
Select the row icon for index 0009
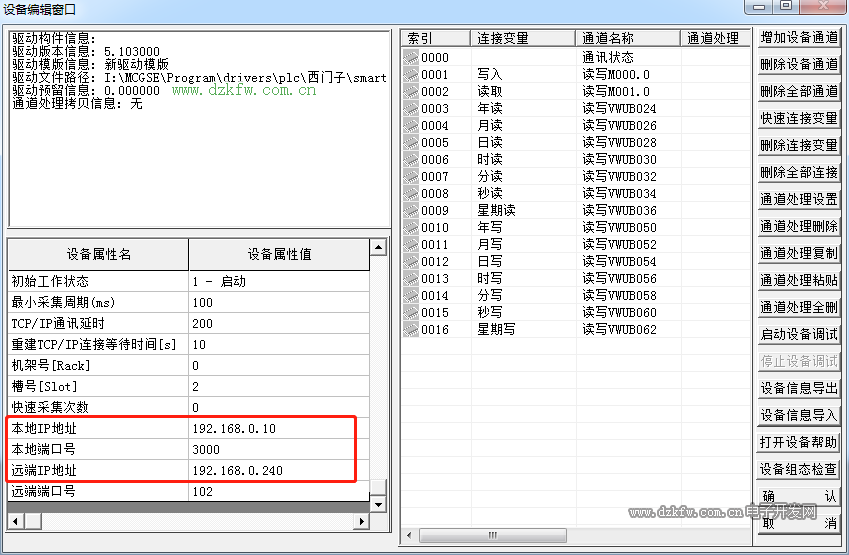pyautogui.click(x=411, y=211)
